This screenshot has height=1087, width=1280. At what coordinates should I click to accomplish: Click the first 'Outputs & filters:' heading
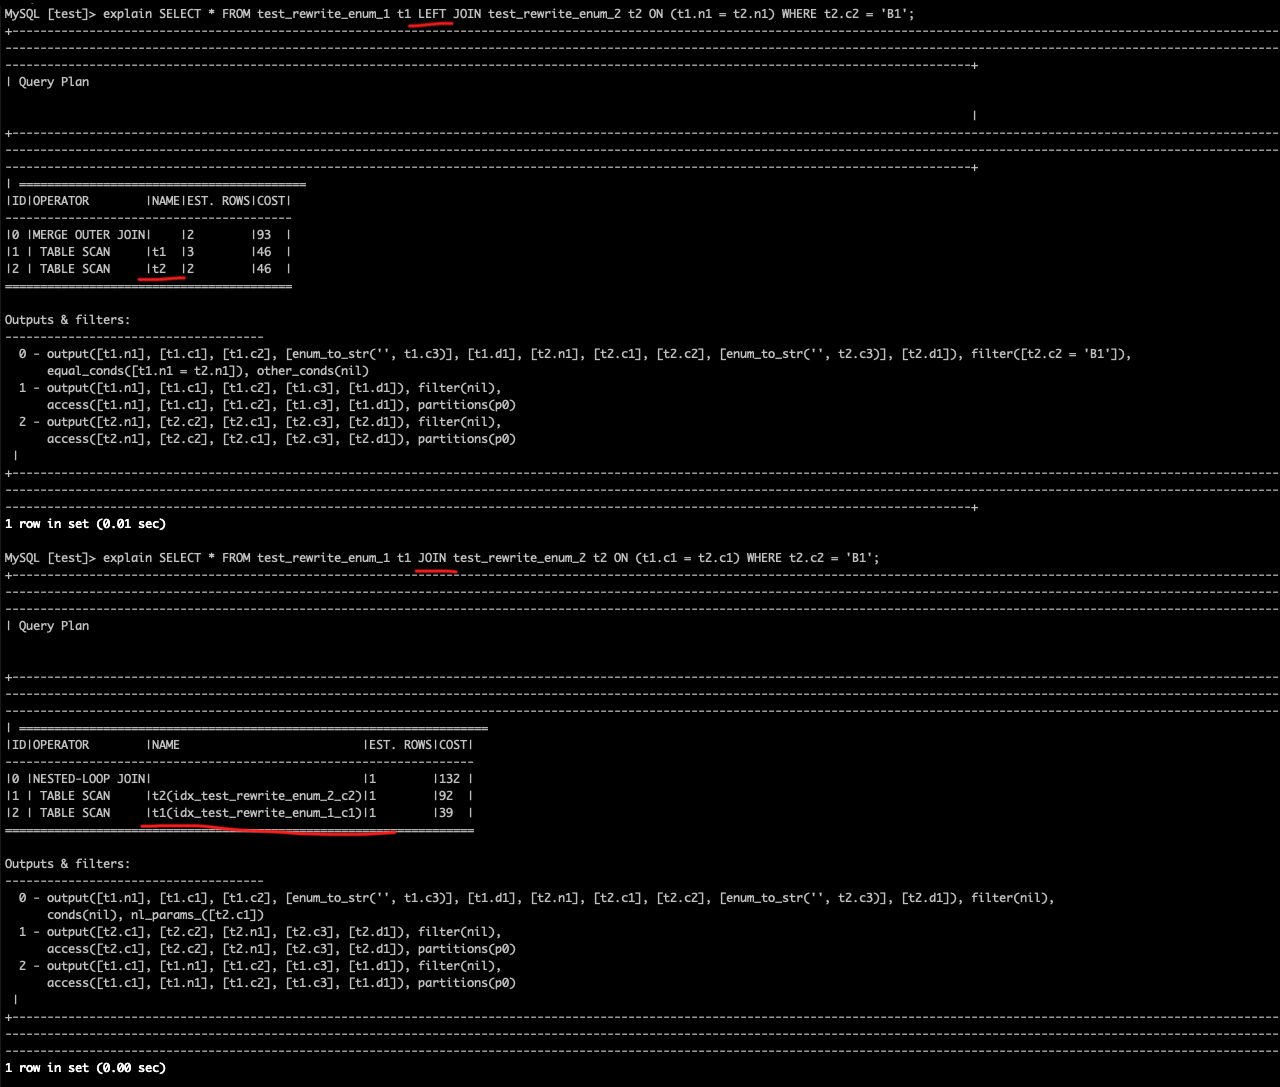tap(68, 320)
